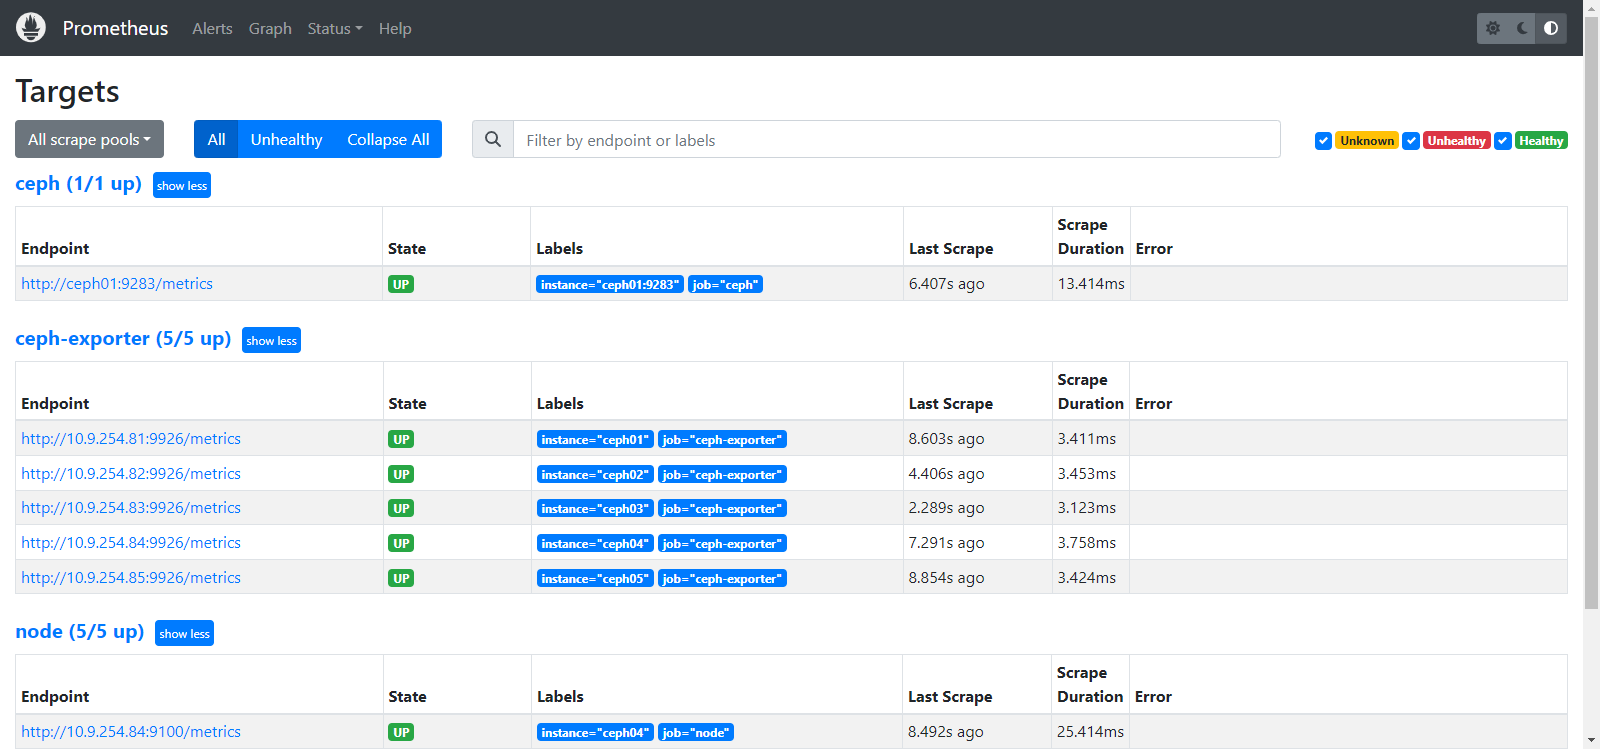The image size is (1600, 749).
Task: Click instance="ceph03" label badge
Action: pyautogui.click(x=595, y=508)
